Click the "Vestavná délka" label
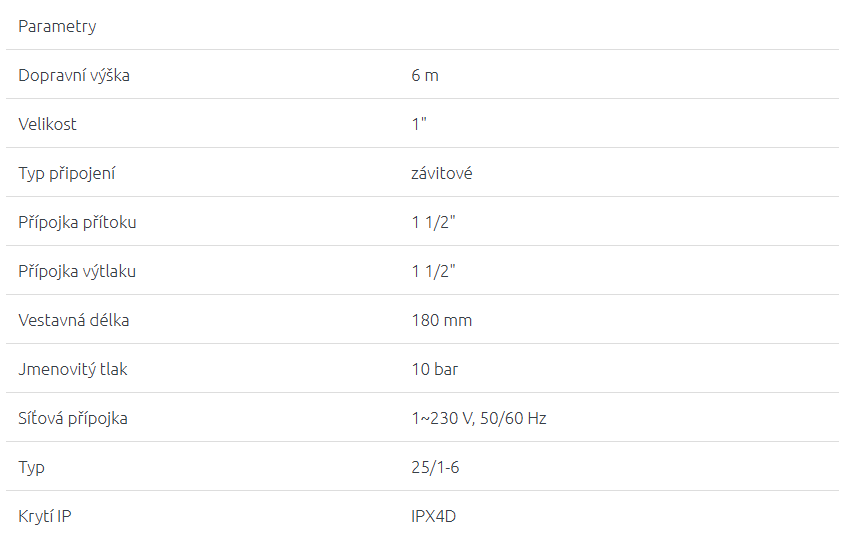The height and width of the screenshot is (540, 860). click(x=74, y=320)
